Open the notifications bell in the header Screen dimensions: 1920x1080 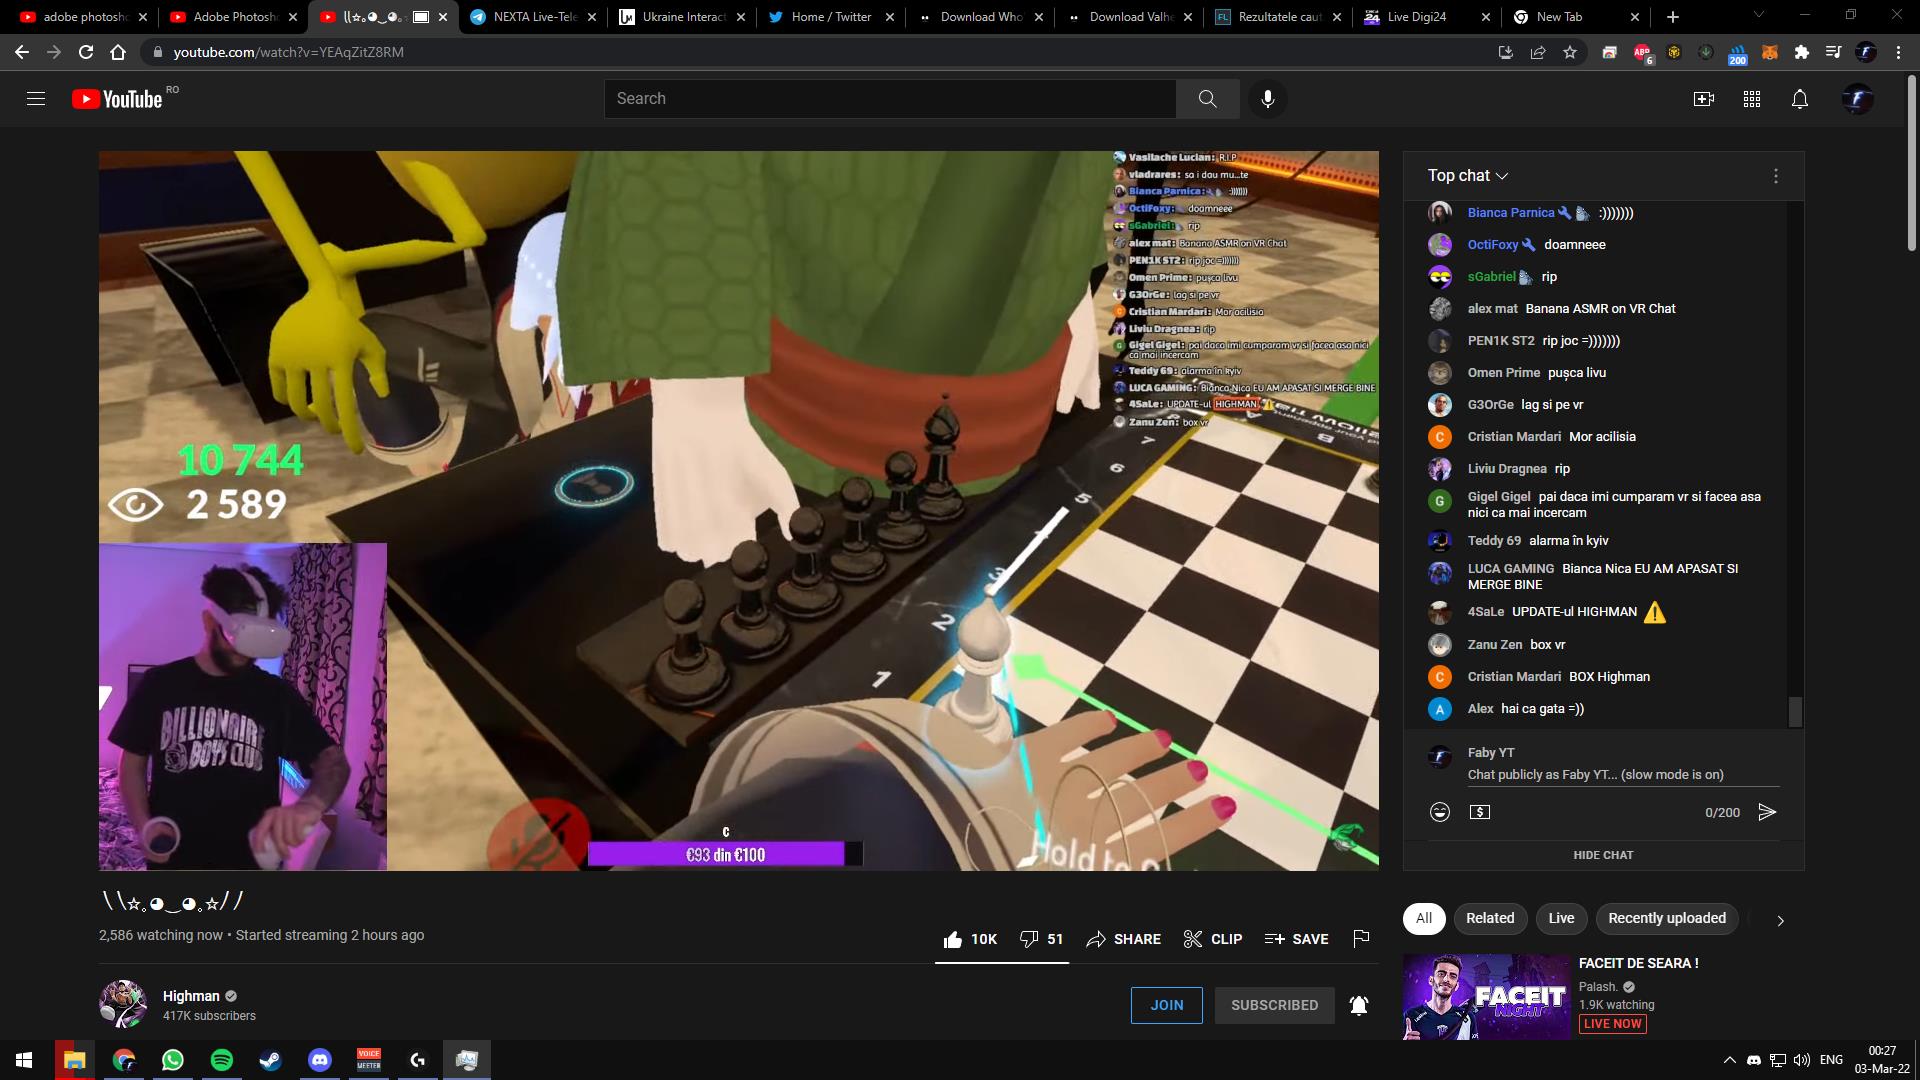pos(1799,99)
